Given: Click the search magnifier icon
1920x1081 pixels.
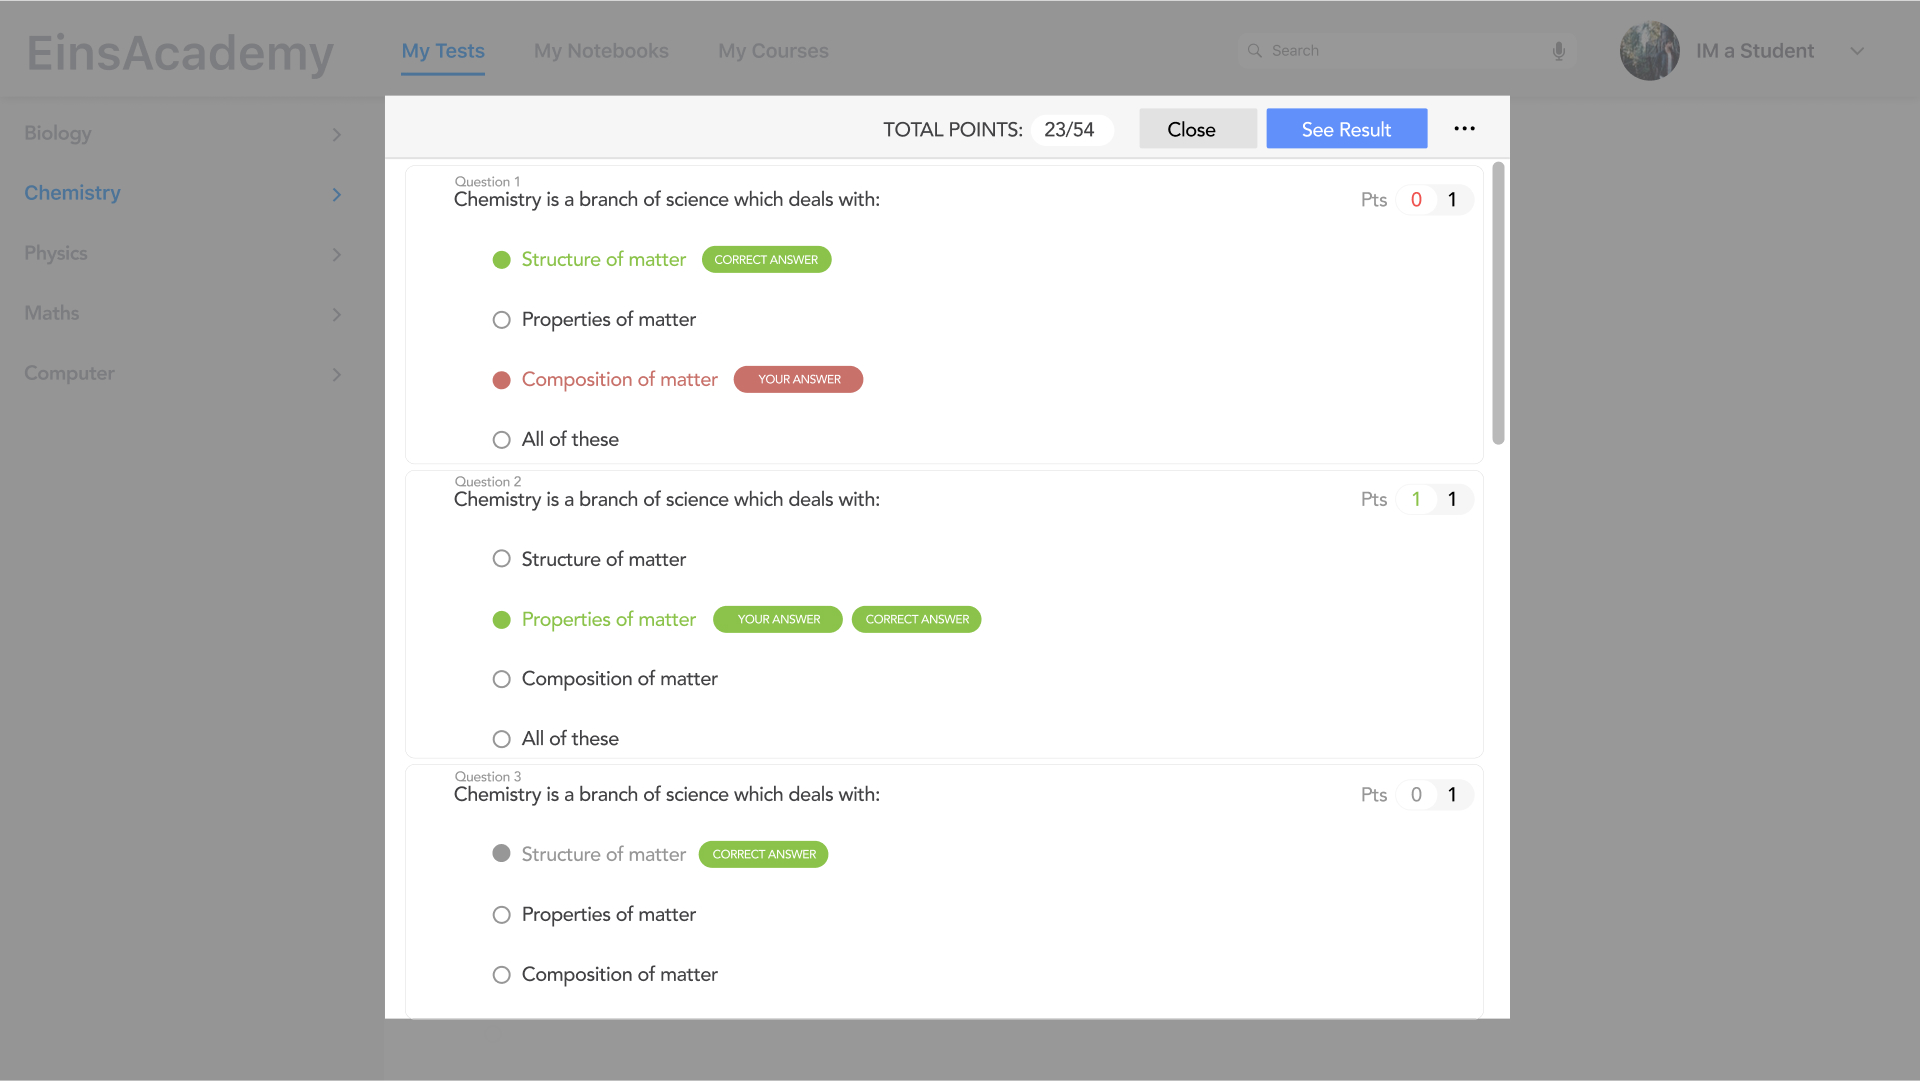Looking at the screenshot, I should coord(1254,51).
